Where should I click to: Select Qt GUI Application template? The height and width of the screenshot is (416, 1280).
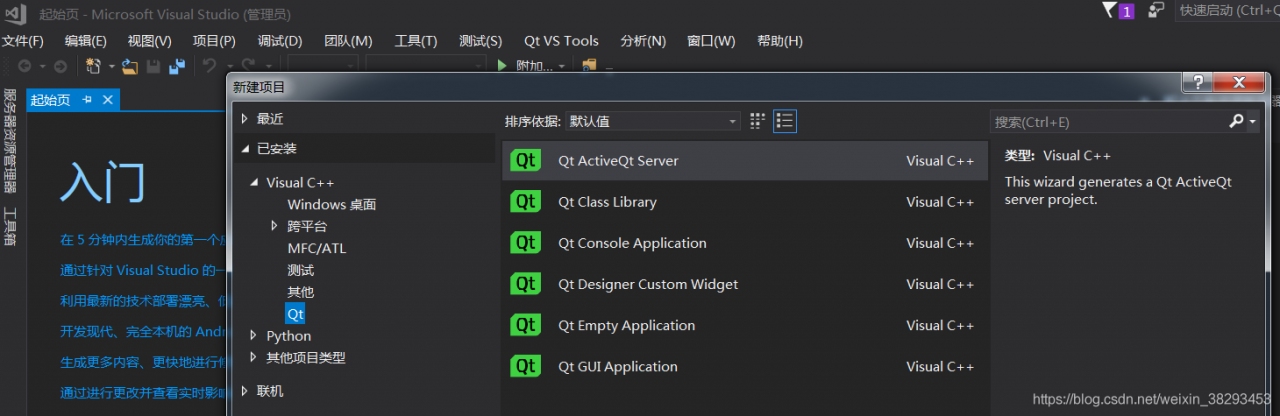pos(619,367)
